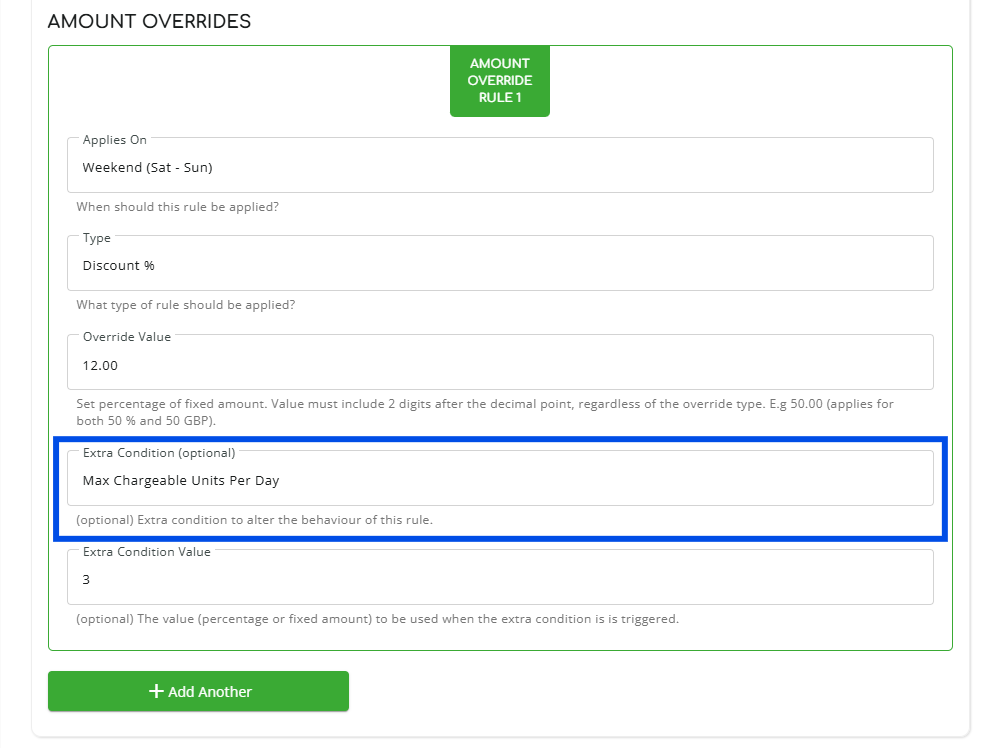The image size is (1008, 748).
Task: Click the Extra Condition Value field
Action: click(500, 577)
